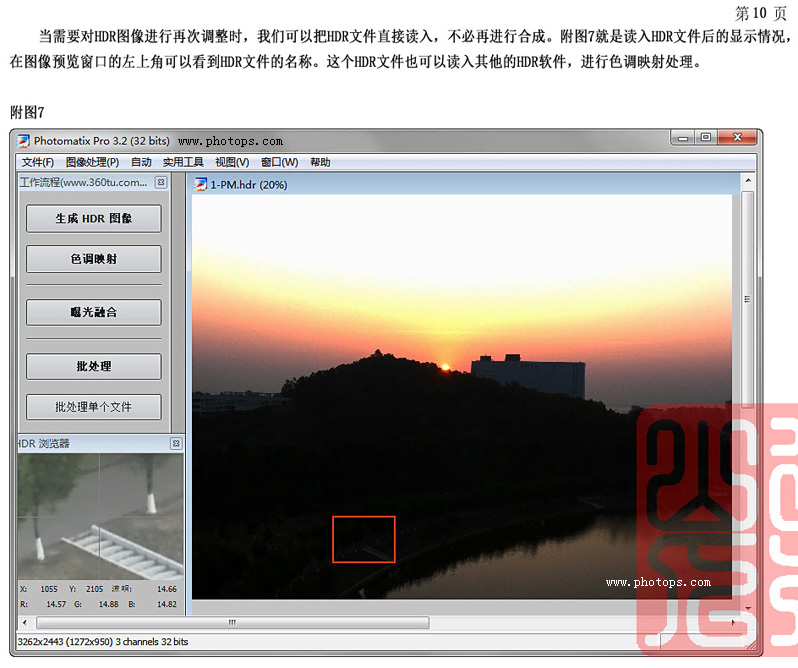Image resolution: width=798 pixels, height=668 pixels.
Task: Open the 帮助 menu
Action: tap(320, 162)
